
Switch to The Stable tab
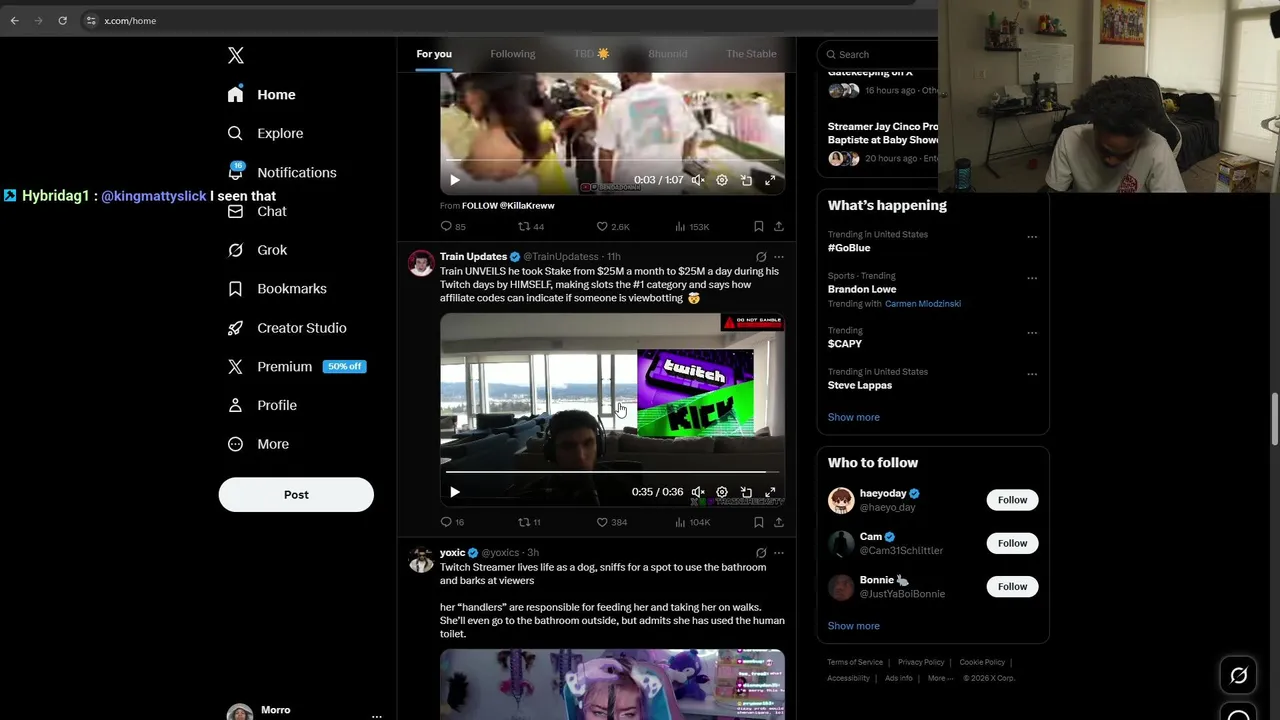tap(751, 54)
